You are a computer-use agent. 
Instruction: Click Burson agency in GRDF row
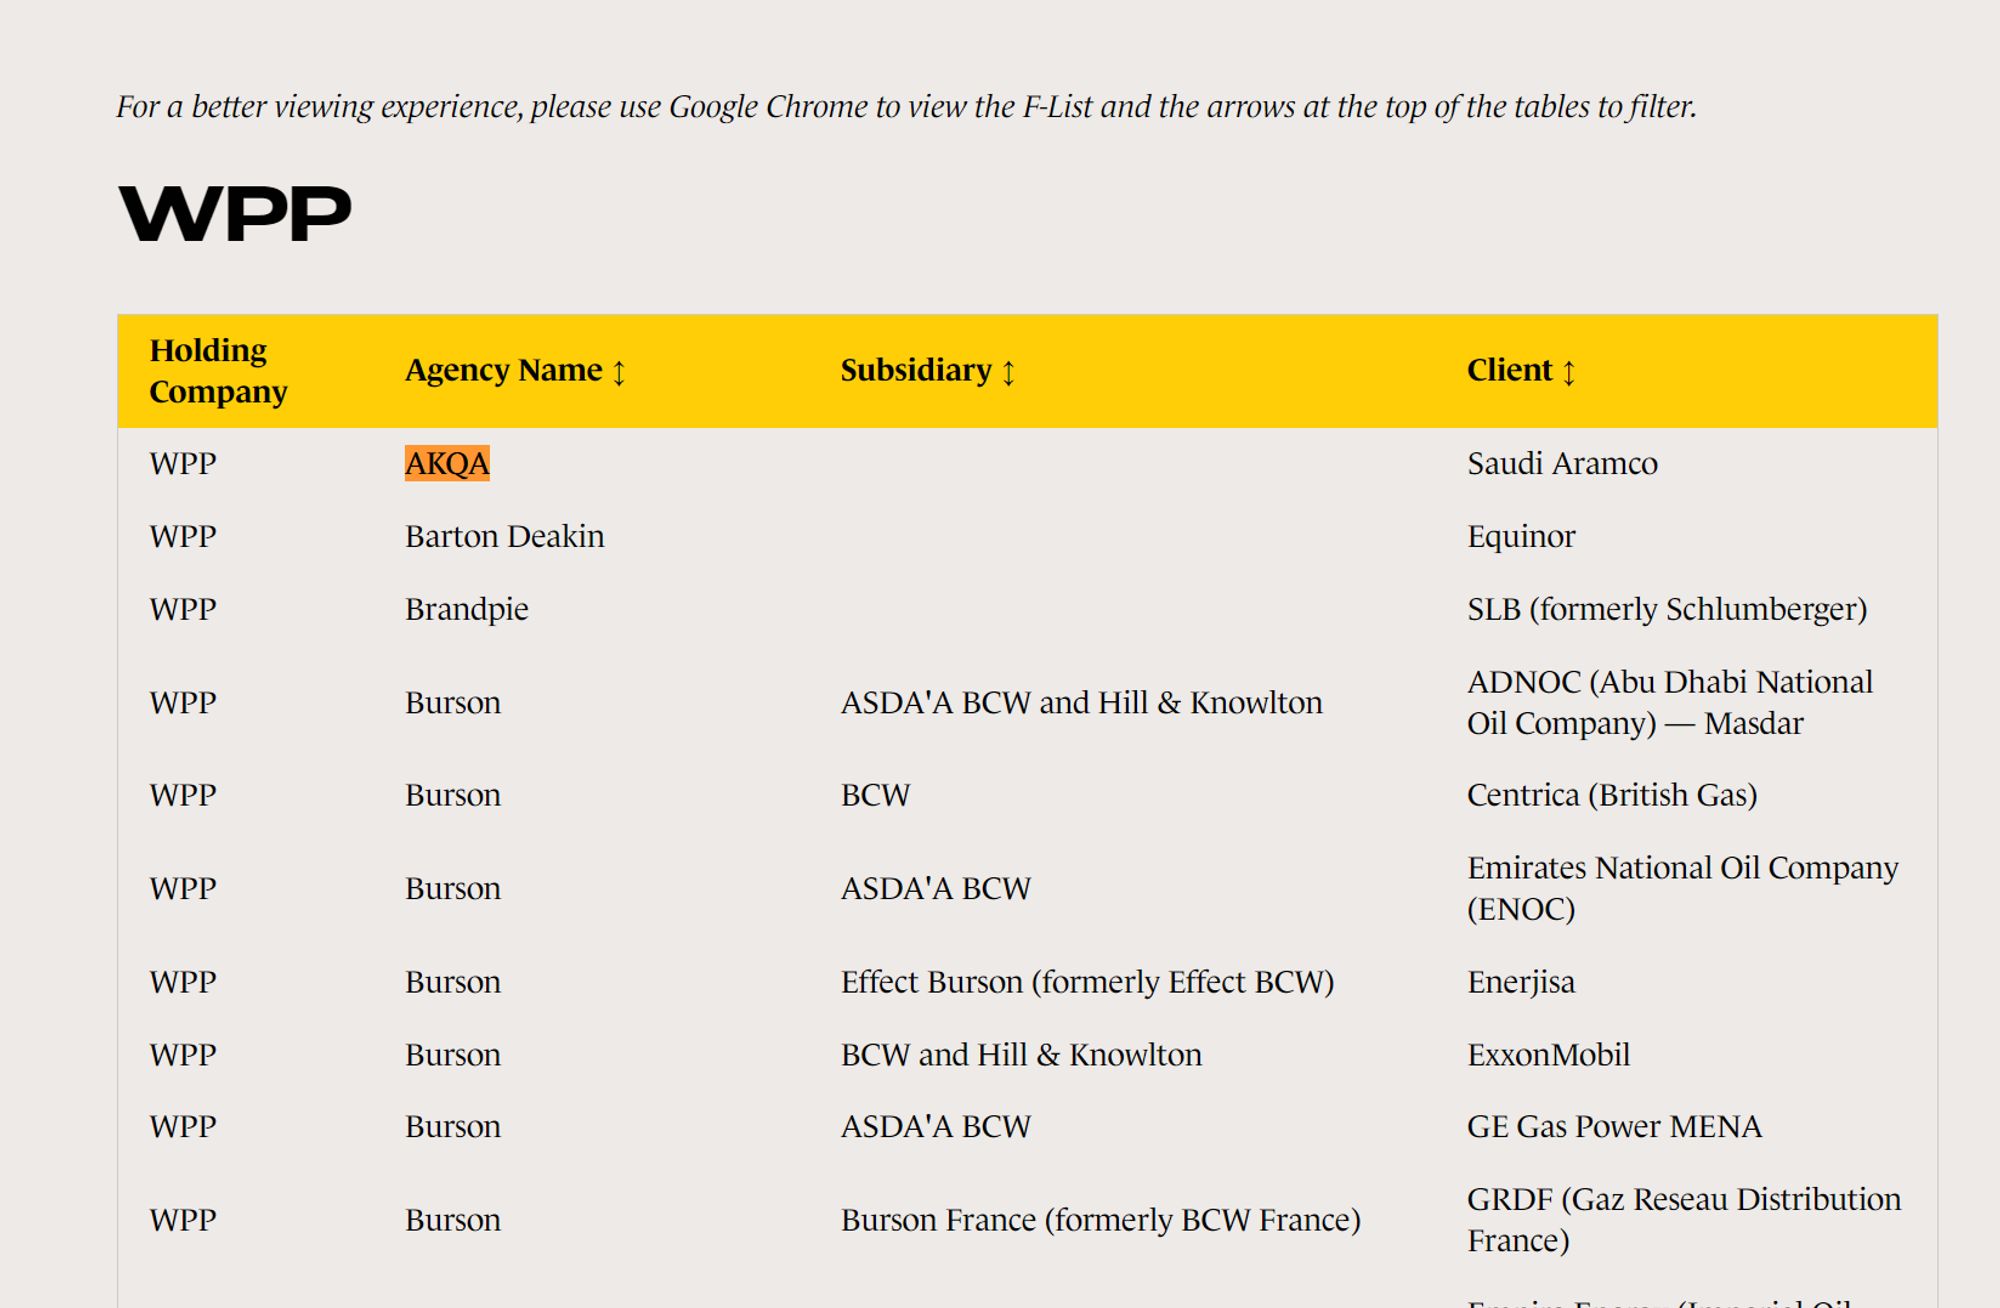[452, 1220]
